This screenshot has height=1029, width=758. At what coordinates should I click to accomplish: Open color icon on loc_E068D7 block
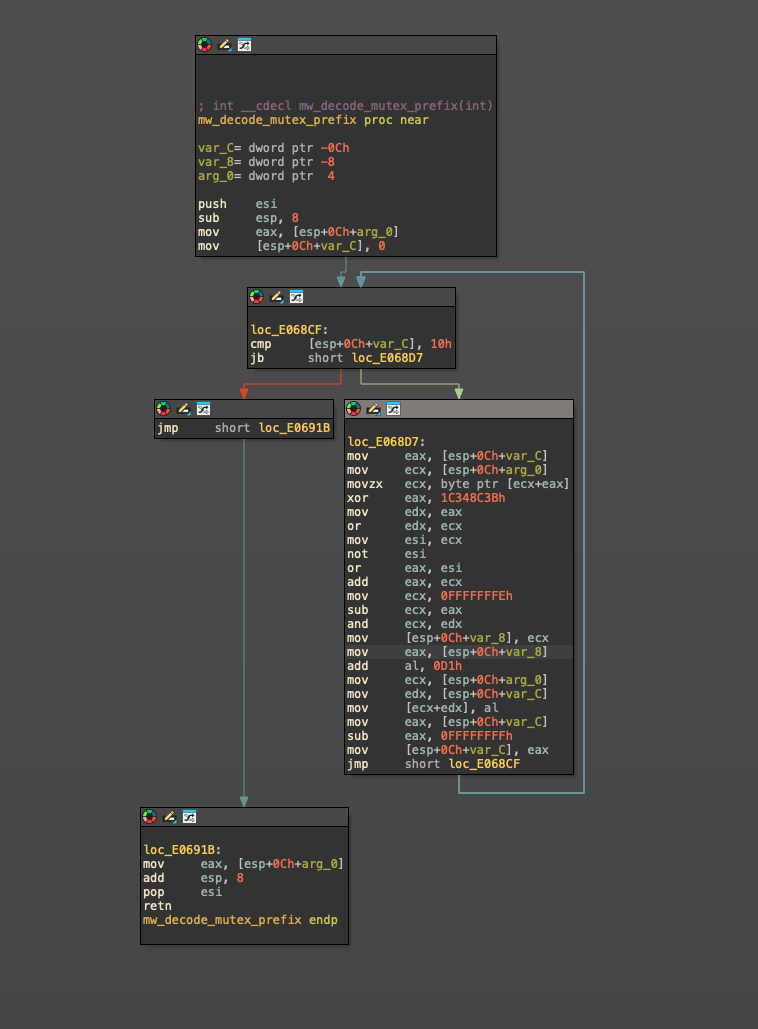353,409
